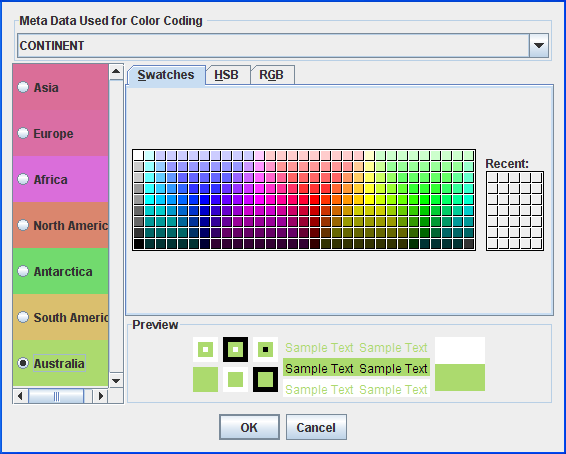Image resolution: width=566 pixels, height=454 pixels.
Task: Click the first square in Recent swatches
Action: (492, 177)
